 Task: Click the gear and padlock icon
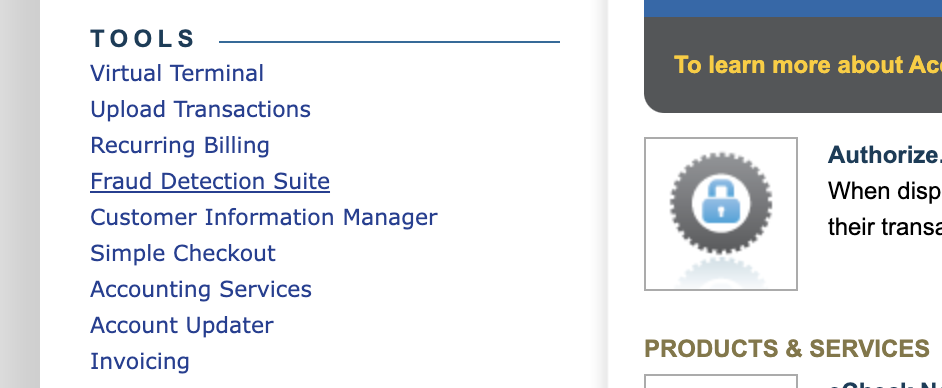tap(720, 214)
